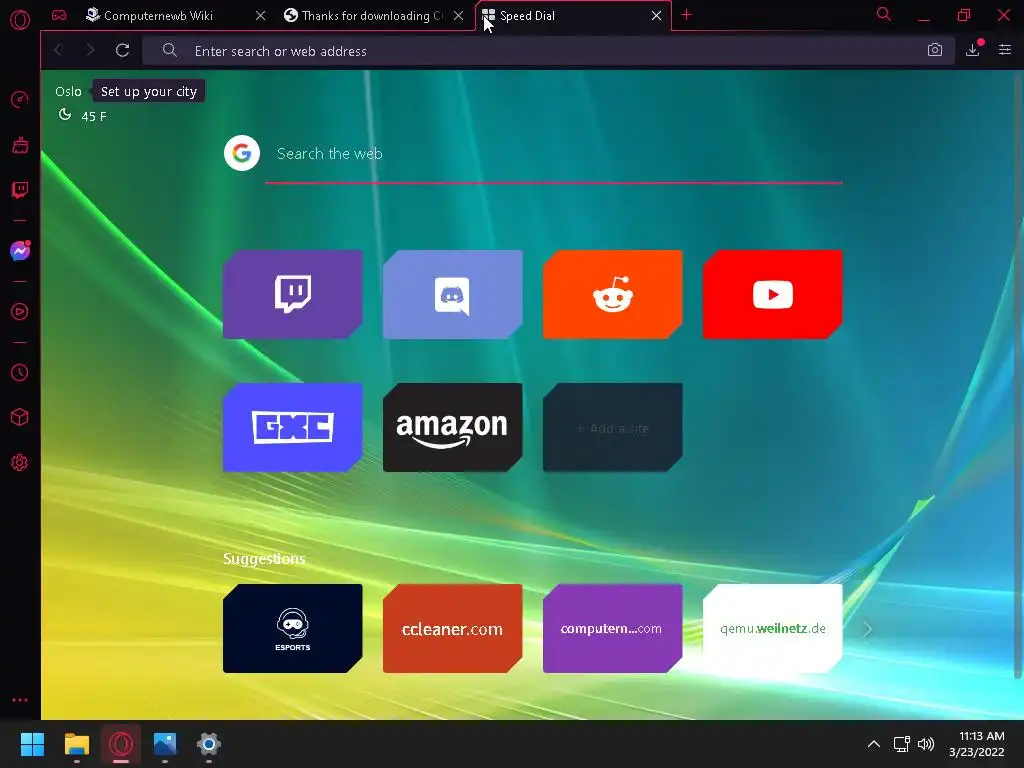Close the Speed Dial tab

(x=656, y=16)
